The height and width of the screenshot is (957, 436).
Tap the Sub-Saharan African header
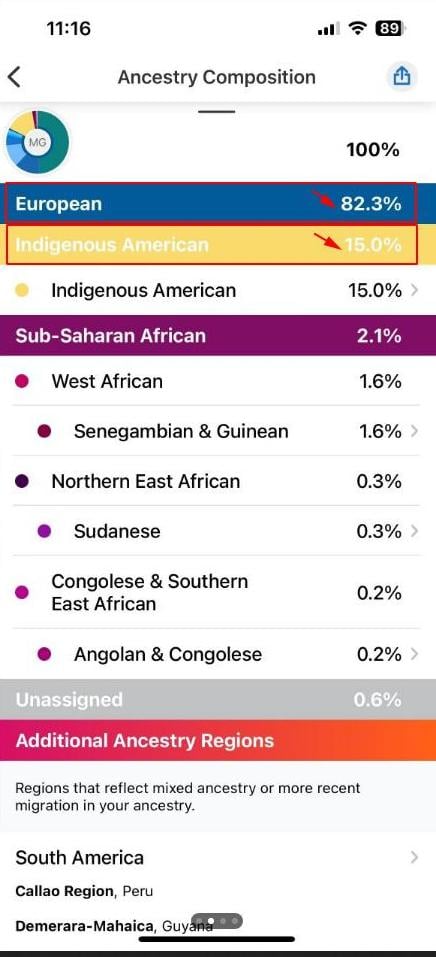(218, 336)
